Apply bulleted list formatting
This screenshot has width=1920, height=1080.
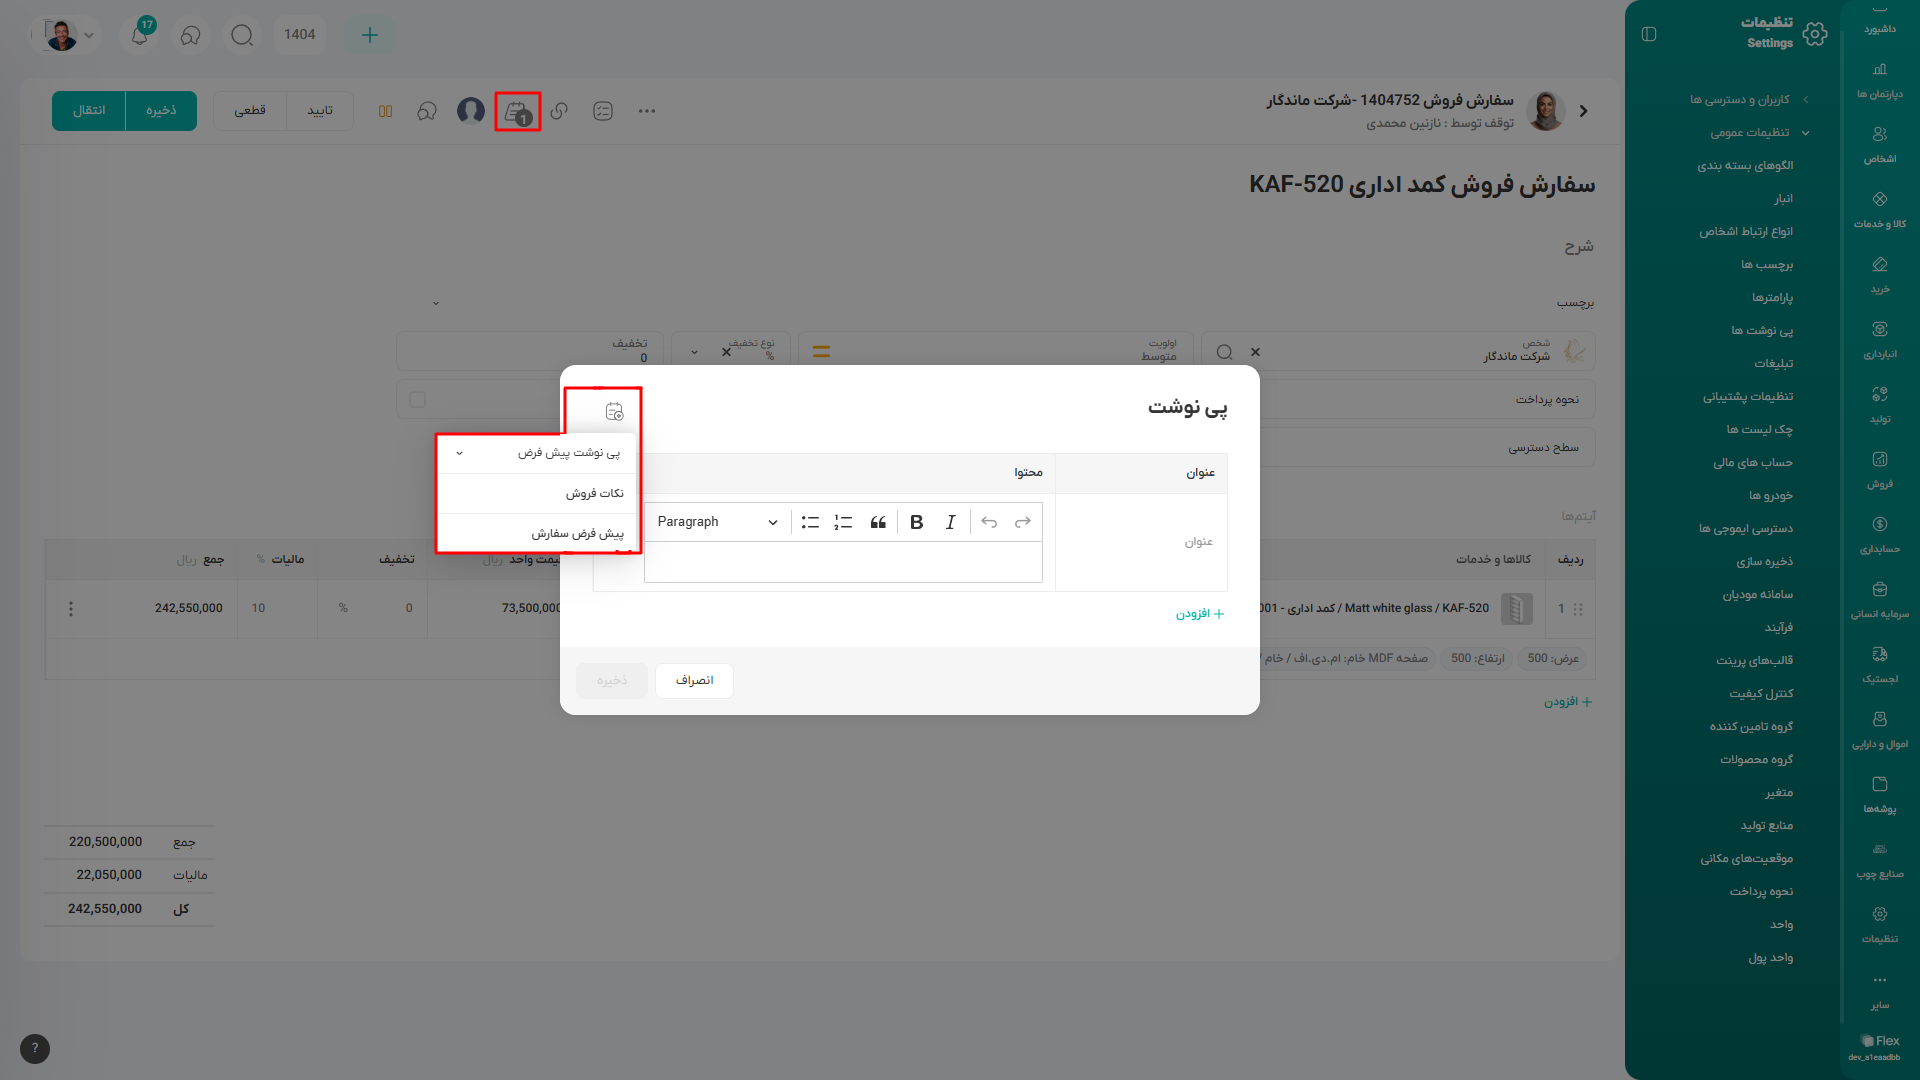(810, 522)
